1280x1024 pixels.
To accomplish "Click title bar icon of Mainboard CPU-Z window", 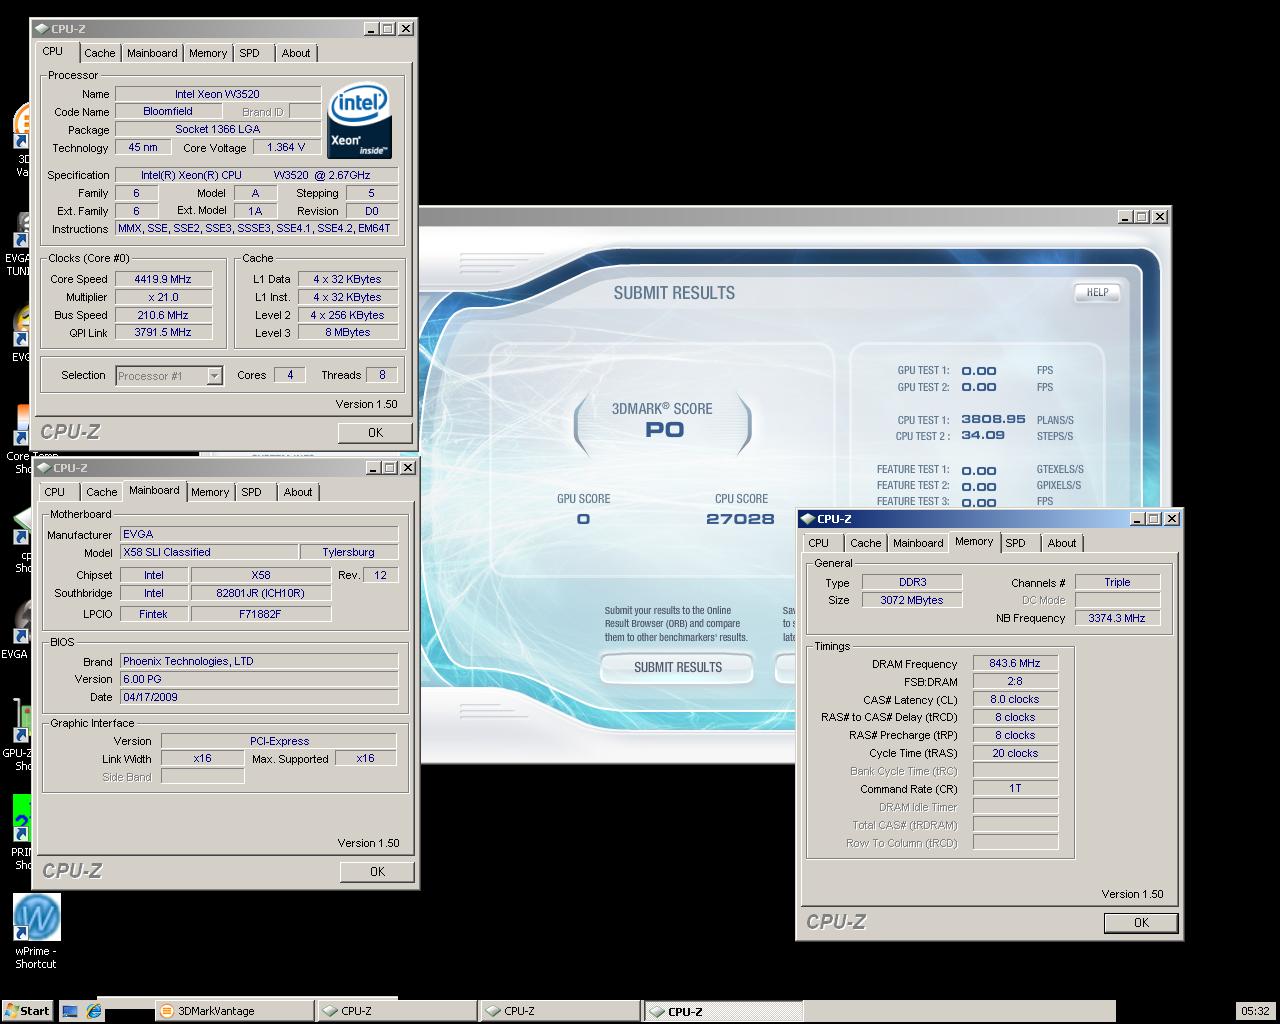I will [42, 468].
